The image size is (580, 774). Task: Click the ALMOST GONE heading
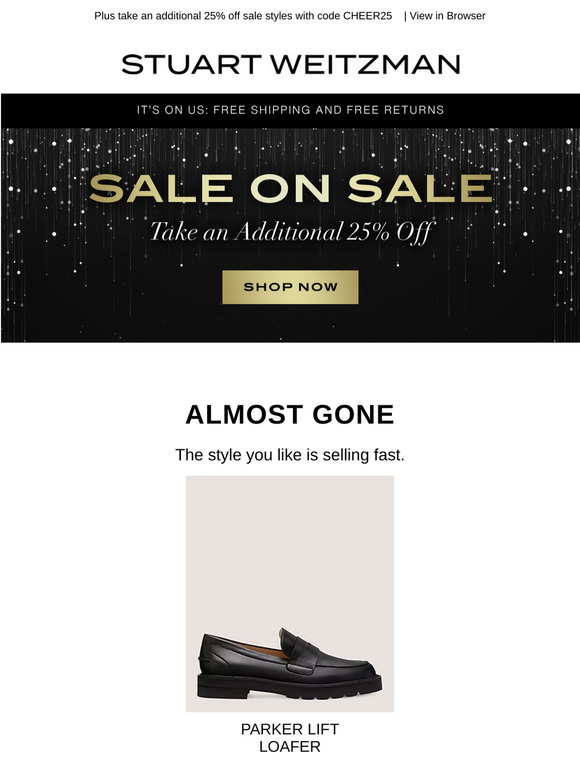[x=290, y=415]
